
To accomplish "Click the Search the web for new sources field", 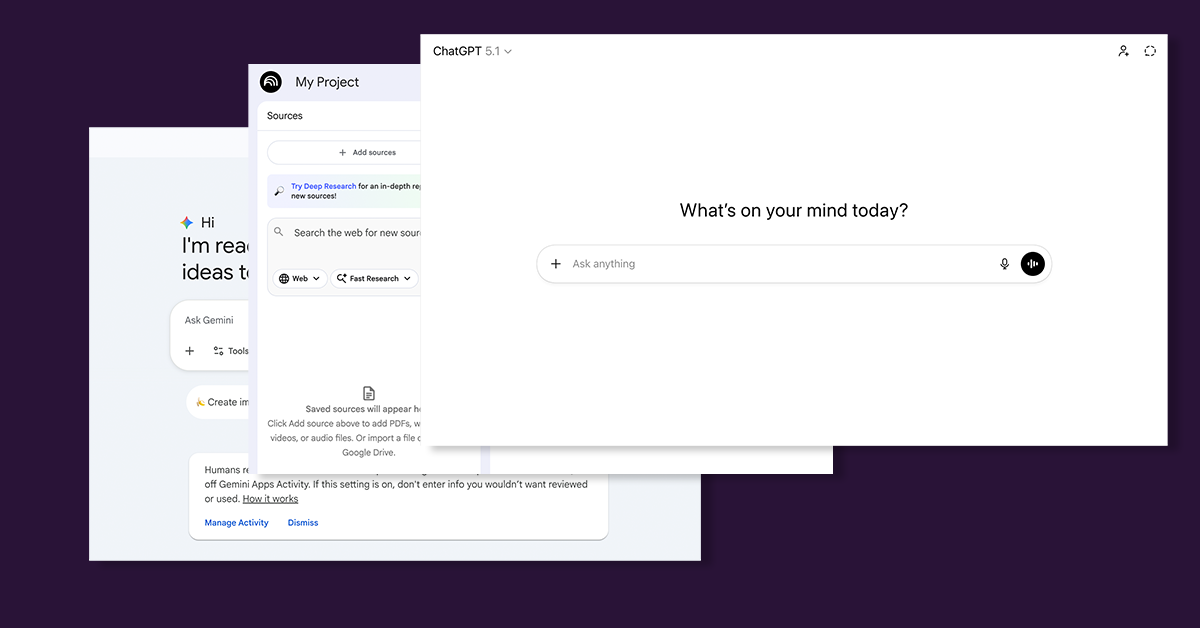I will [345, 232].
